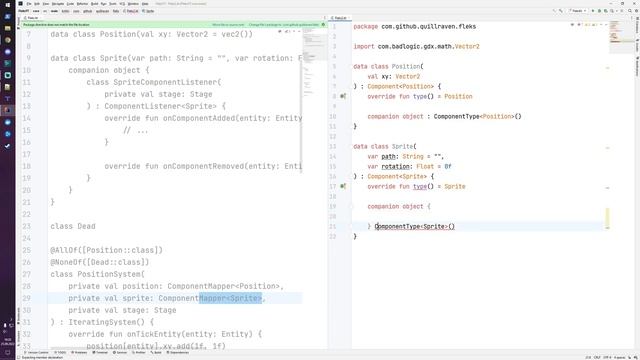
Task: Open Problems tool window
Action: [x=79, y=352]
